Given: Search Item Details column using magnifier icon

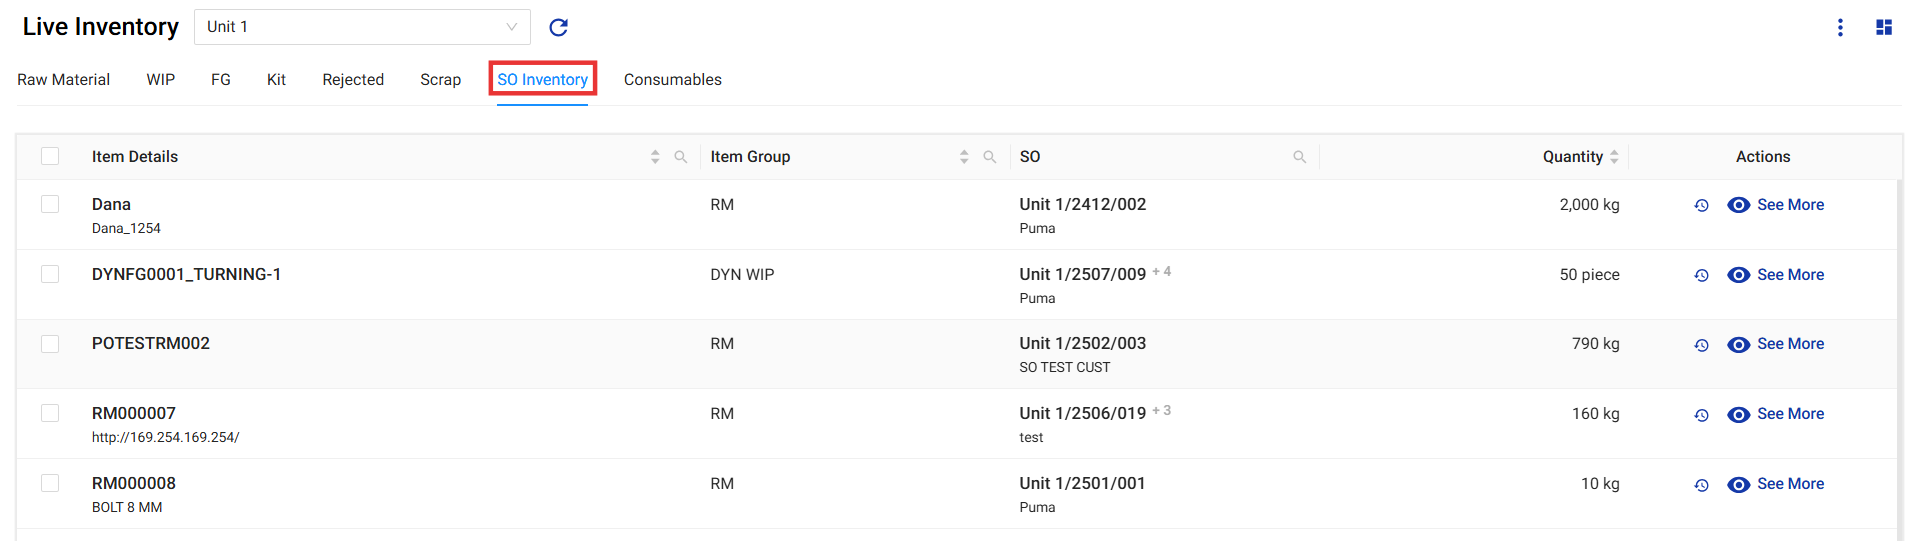Looking at the screenshot, I should click(x=680, y=157).
